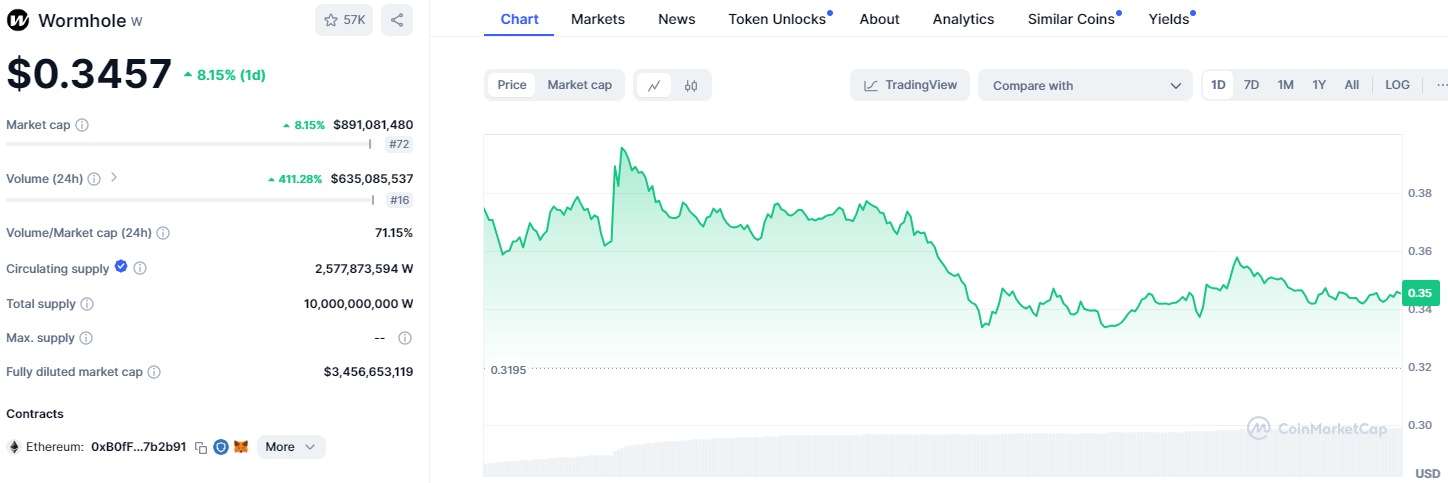Click the Volume (24h) progress bar

point(191,200)
